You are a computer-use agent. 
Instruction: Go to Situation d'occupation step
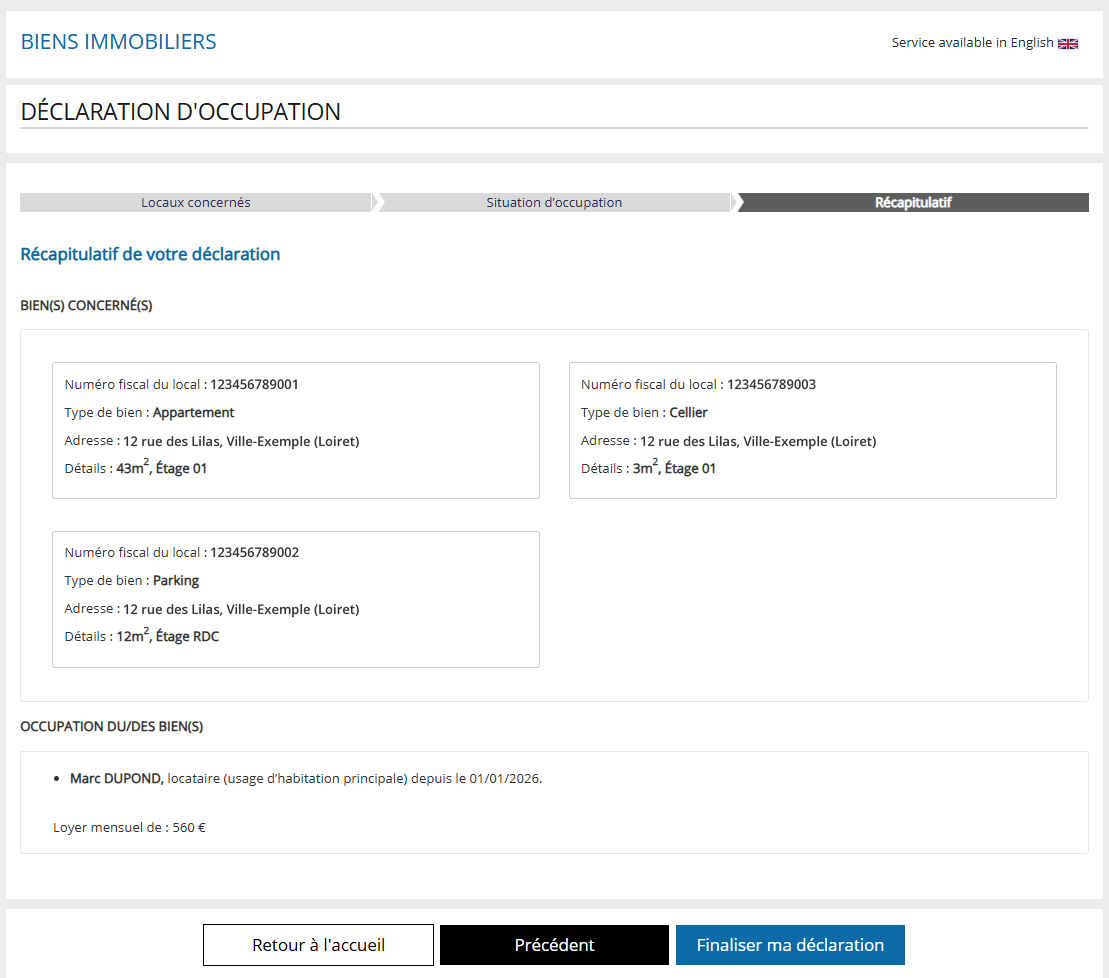[554, 202]
